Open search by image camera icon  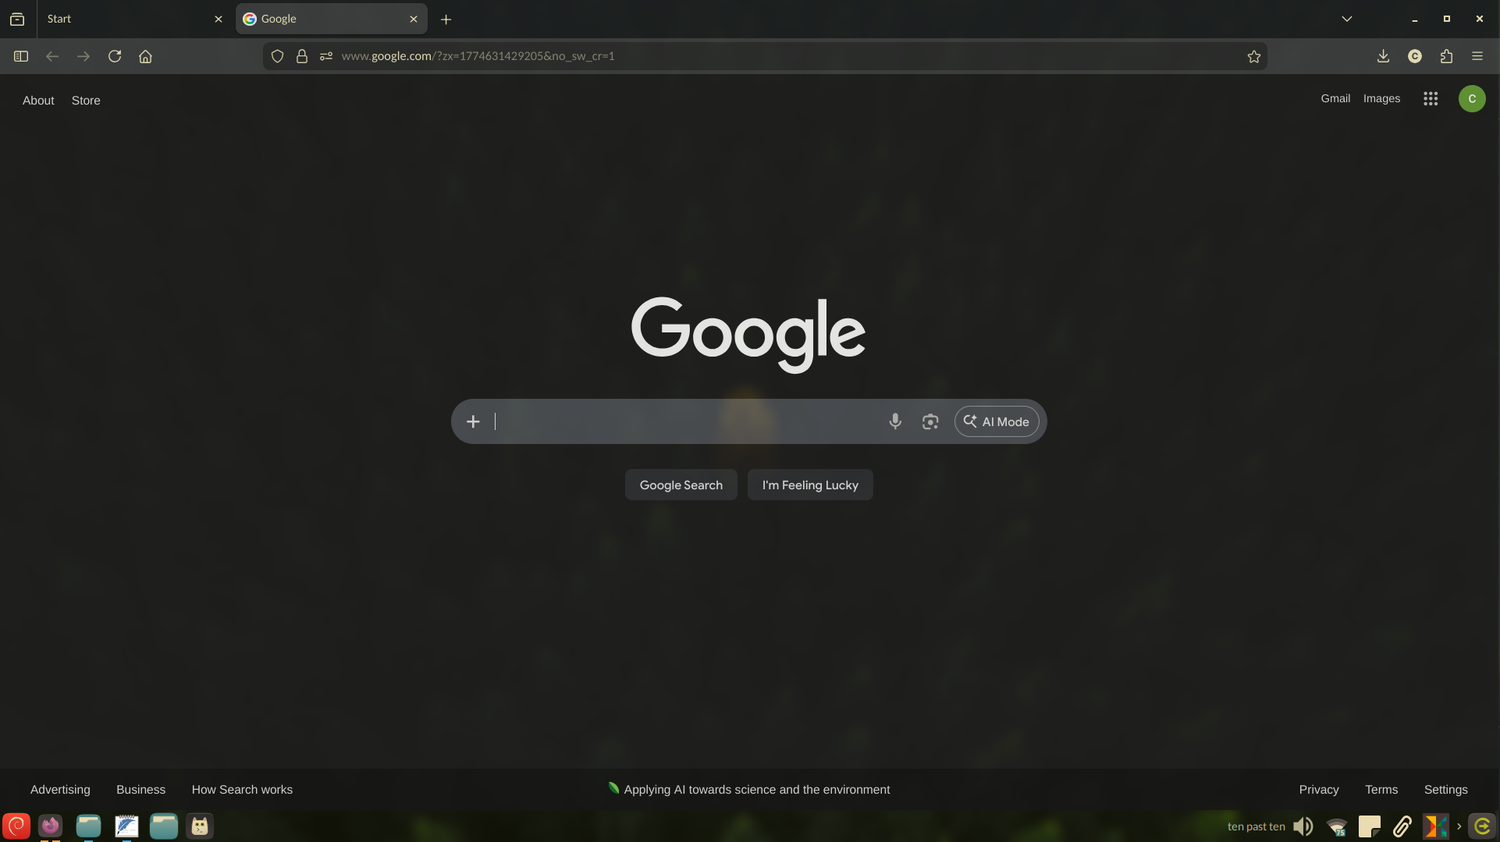tap(930, 422)
